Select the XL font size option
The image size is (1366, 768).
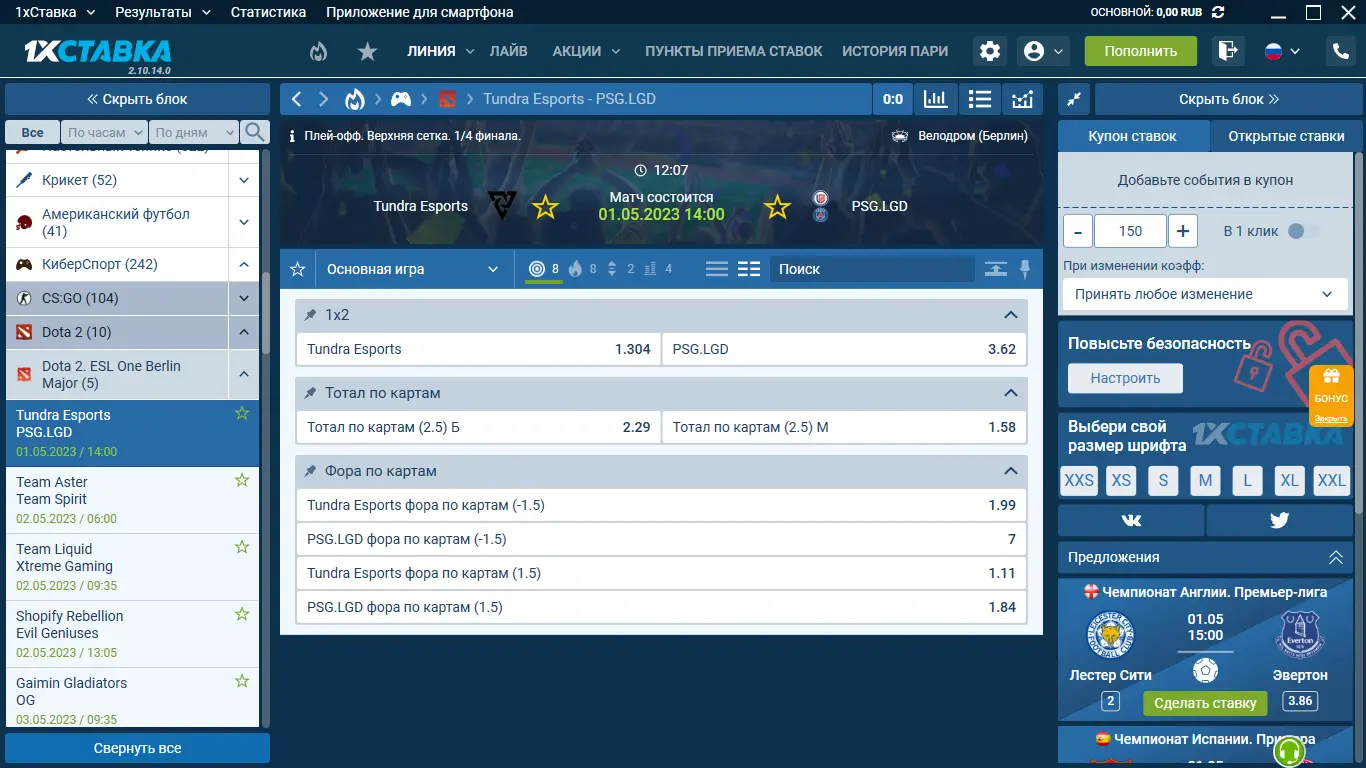pyautogui.click(x=1289, y=480)
